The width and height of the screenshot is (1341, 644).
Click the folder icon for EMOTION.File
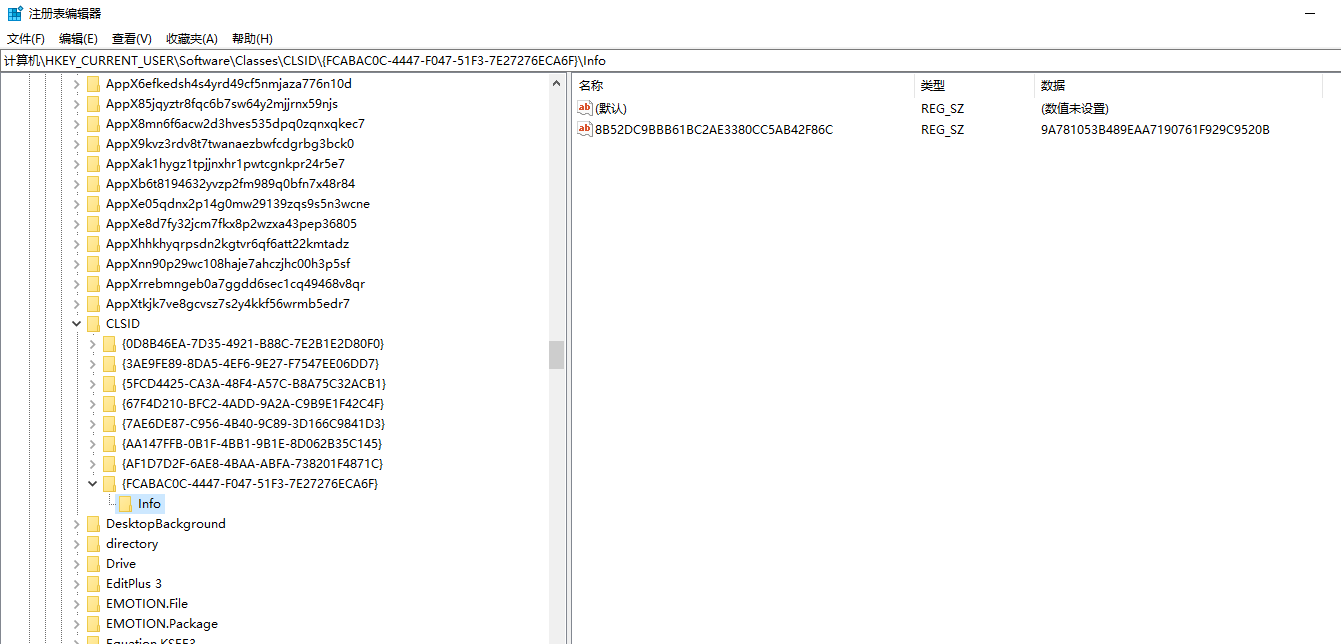94,604
